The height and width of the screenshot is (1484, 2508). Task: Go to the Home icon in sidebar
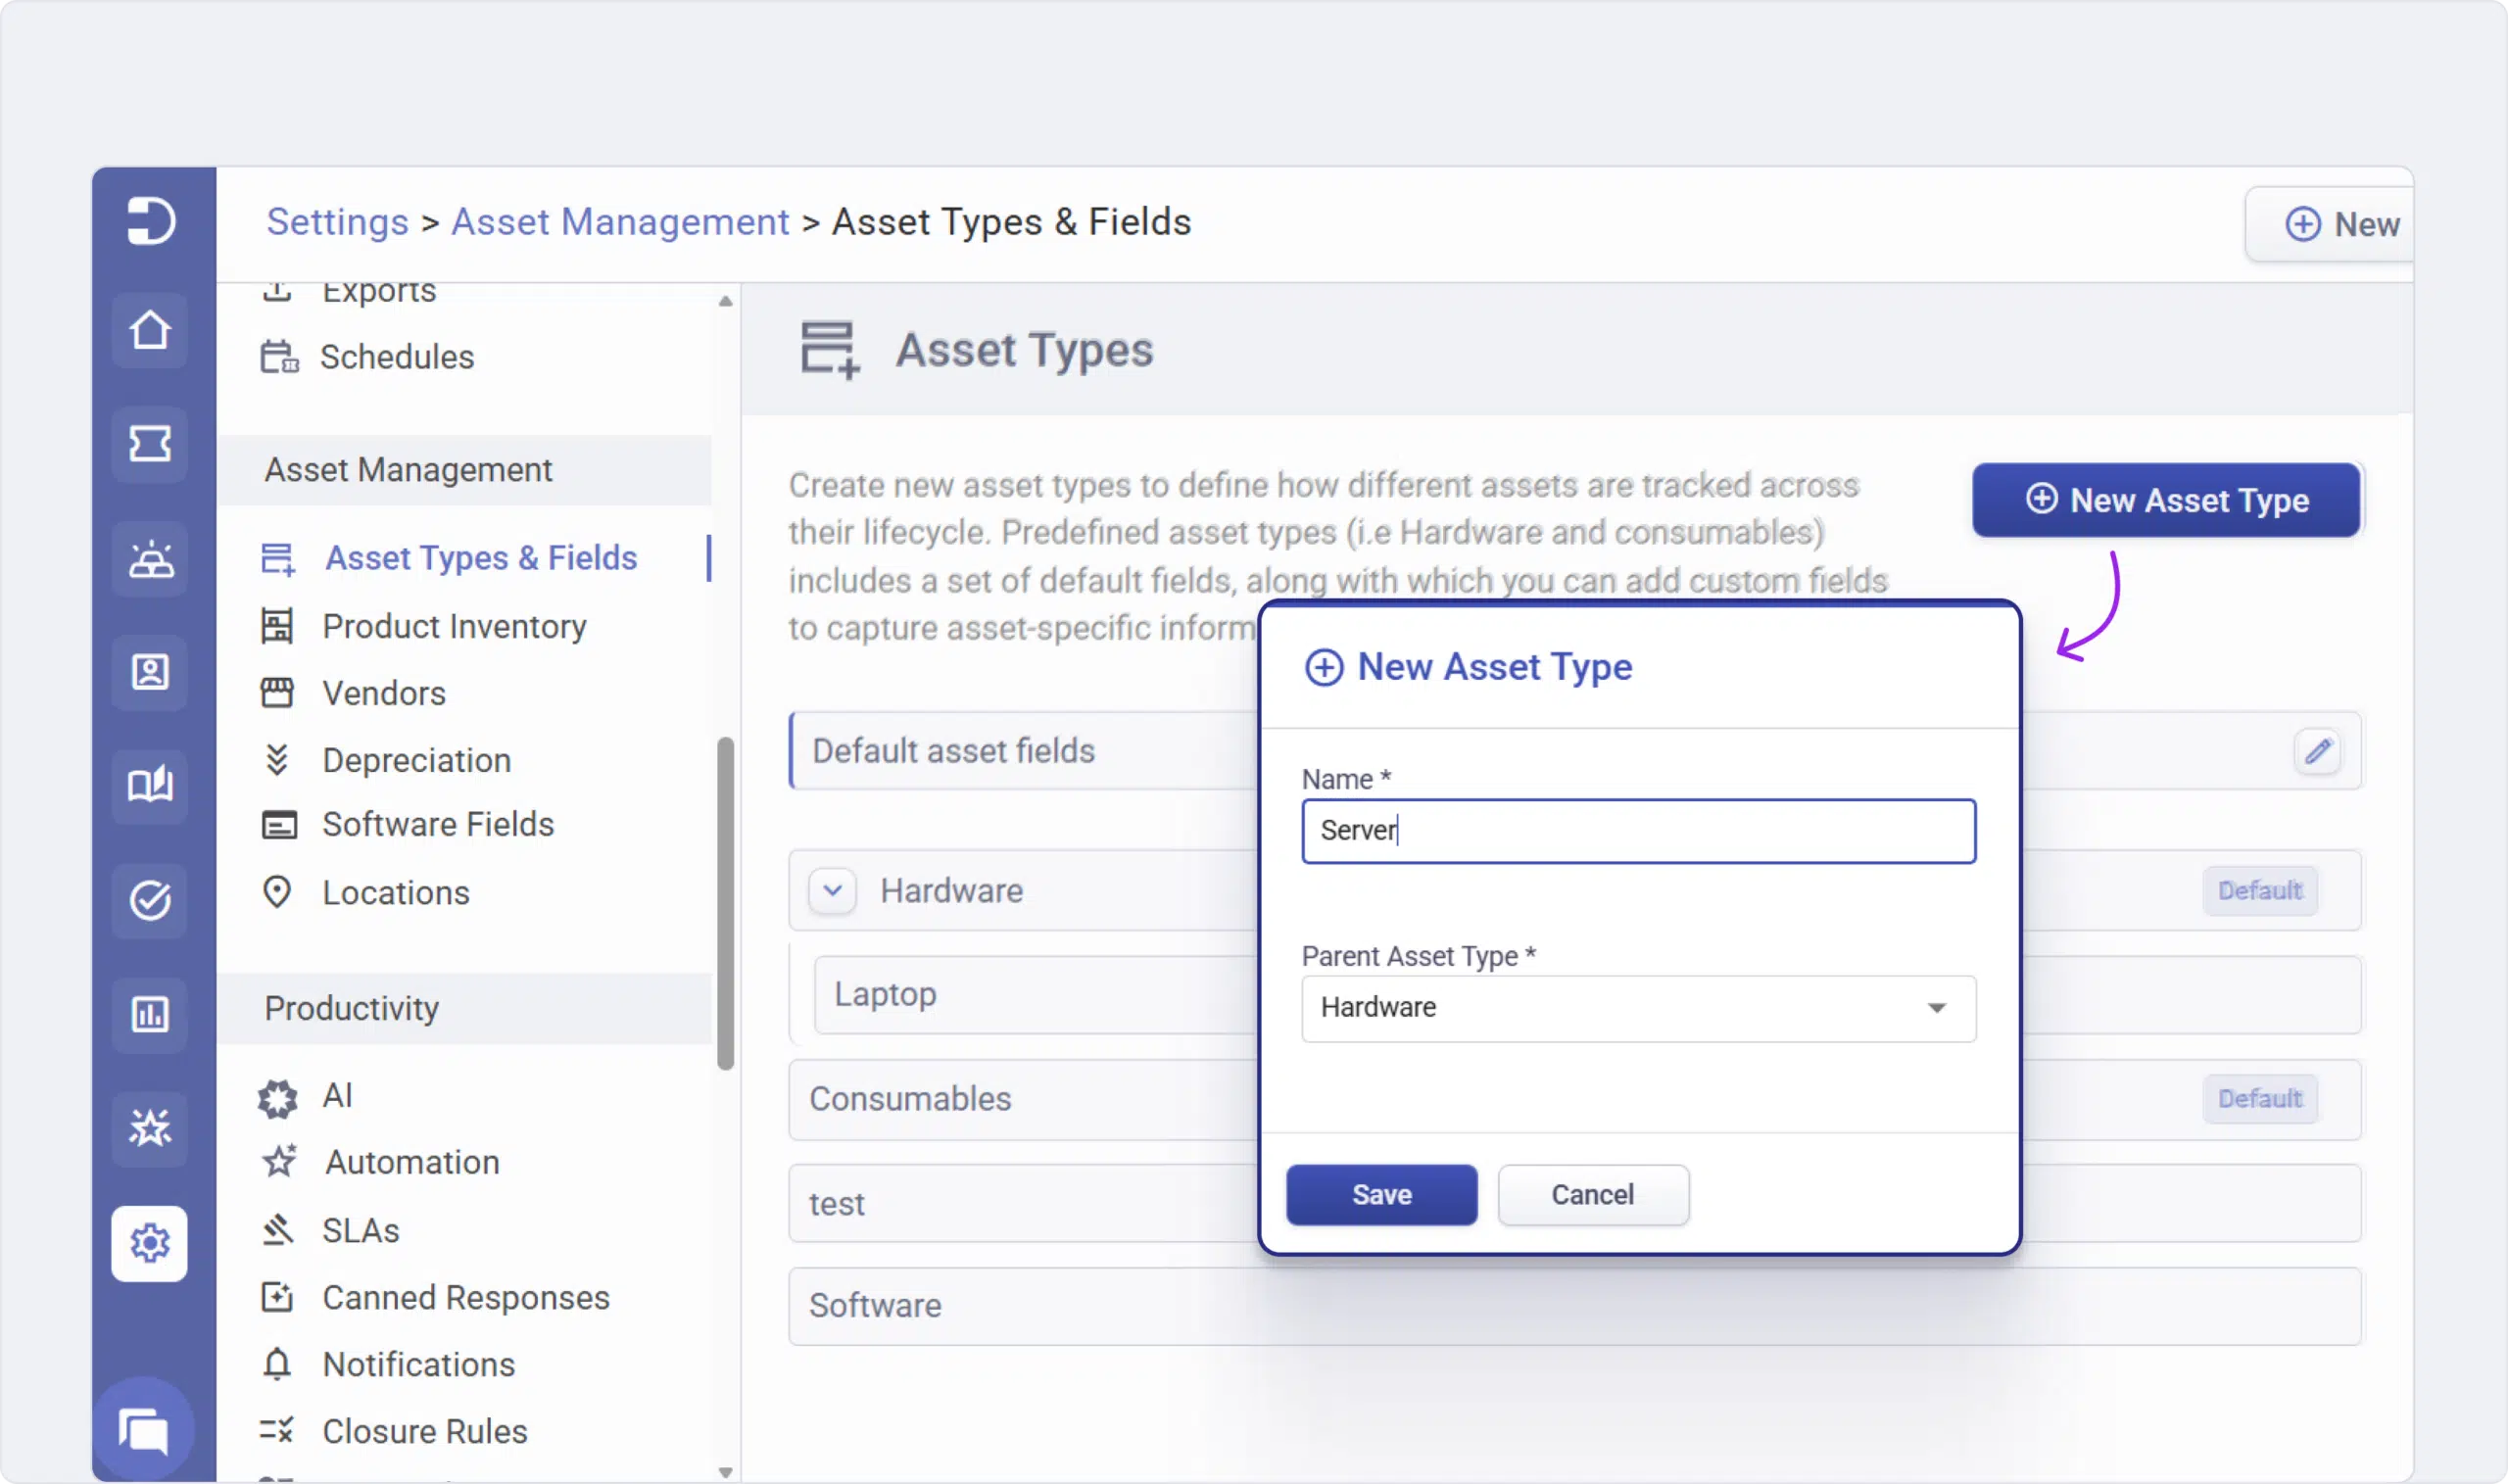pos(150,330)
